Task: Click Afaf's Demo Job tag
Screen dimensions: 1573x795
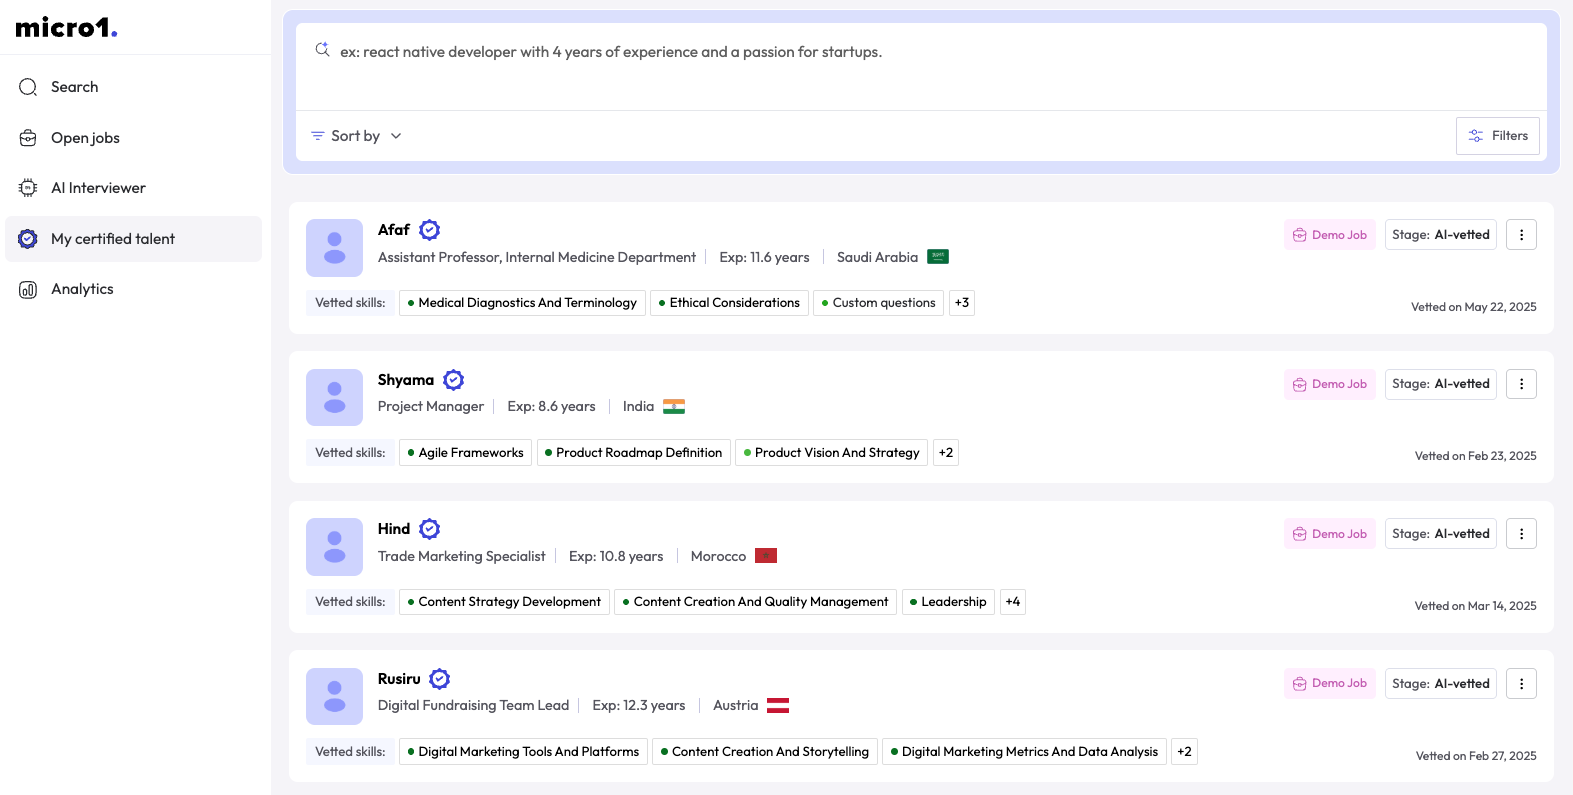Action: click(x=1330, y=235)
